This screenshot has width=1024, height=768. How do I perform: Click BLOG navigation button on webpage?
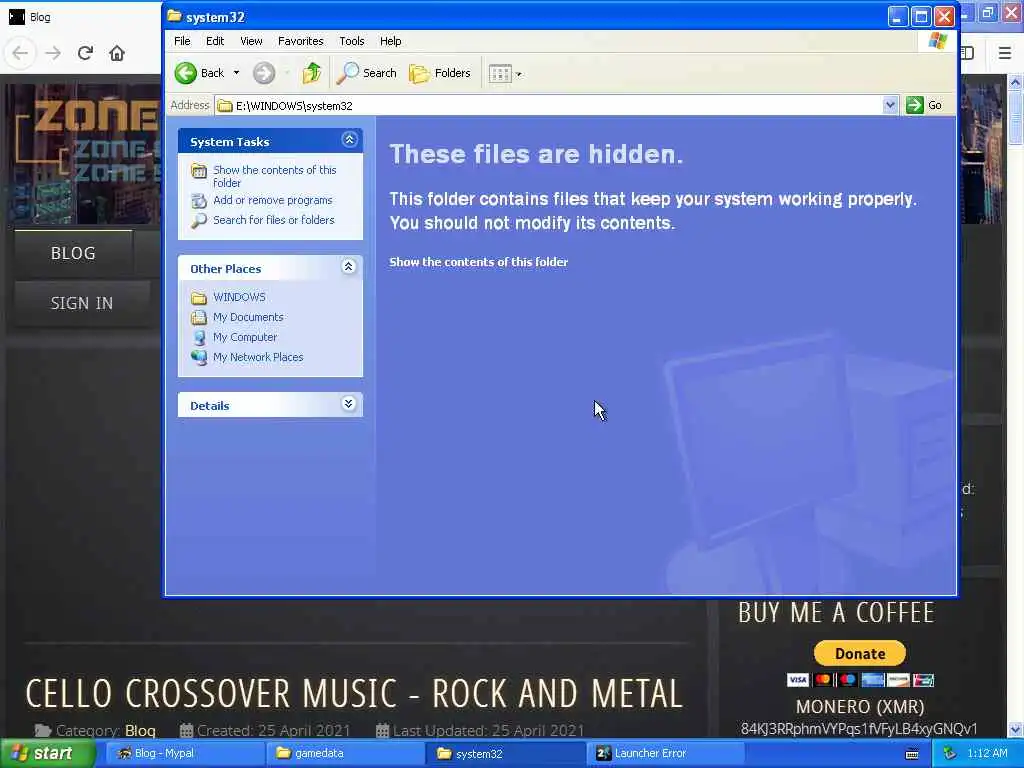73,253
